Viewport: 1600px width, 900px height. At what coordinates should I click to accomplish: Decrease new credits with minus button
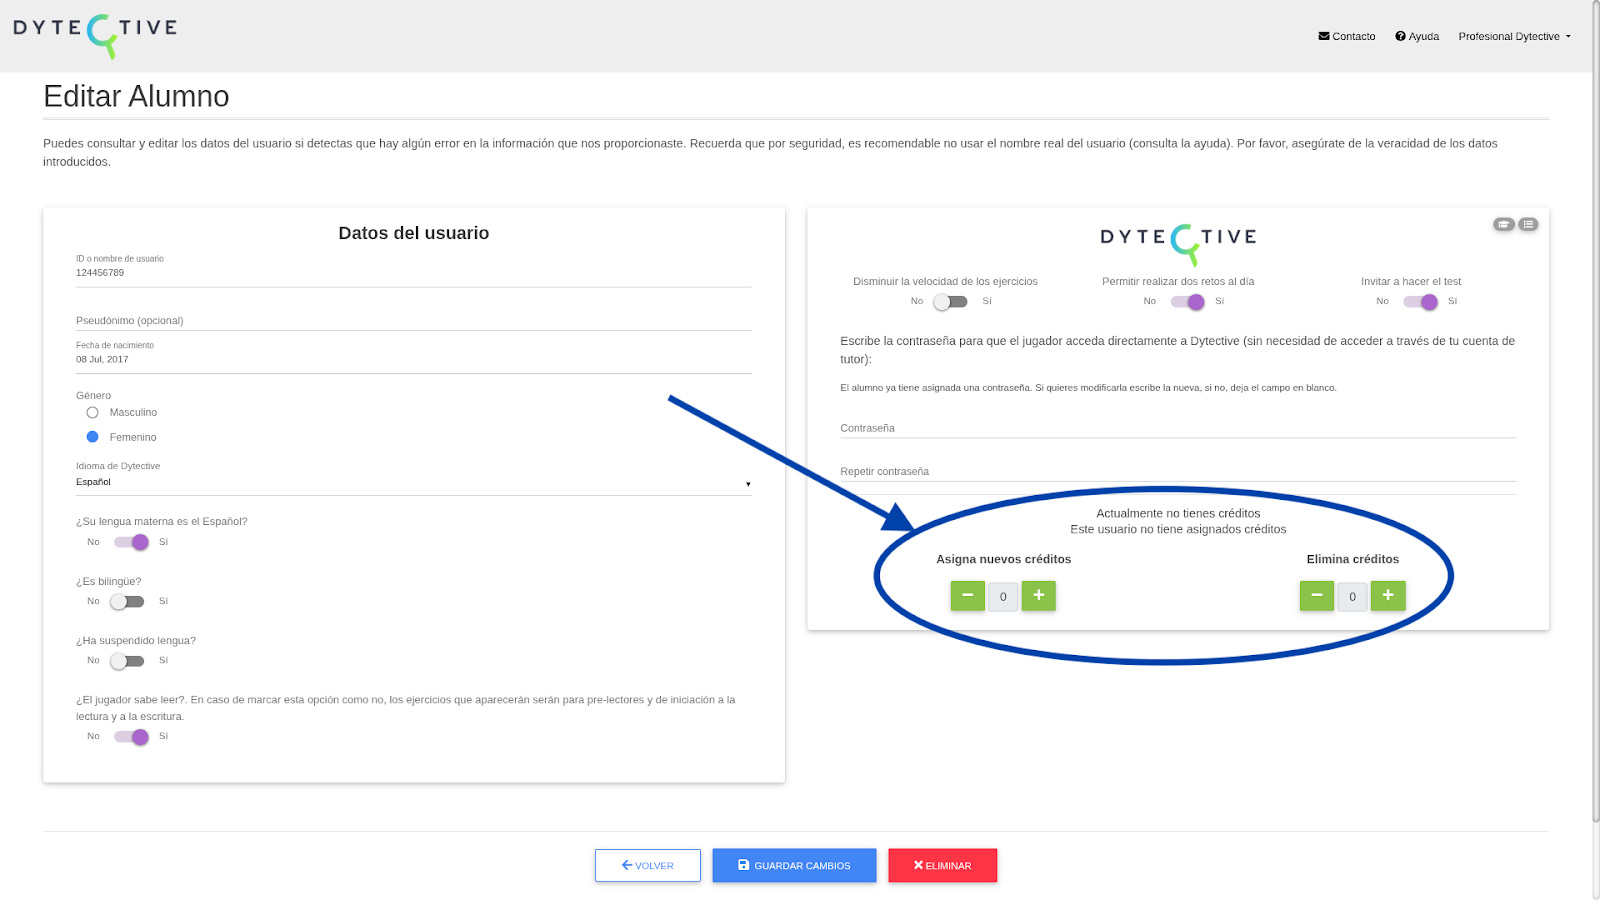[967, 596]
